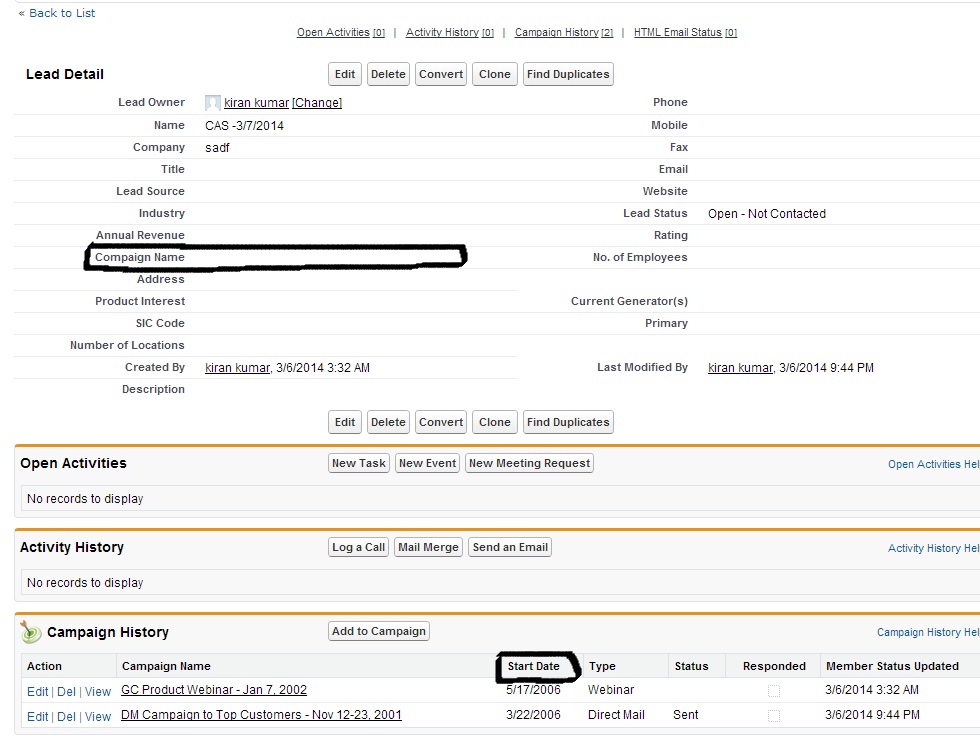
Task: Click Mail Merge button
Action: pyautogui.click(x=428, y=547)
